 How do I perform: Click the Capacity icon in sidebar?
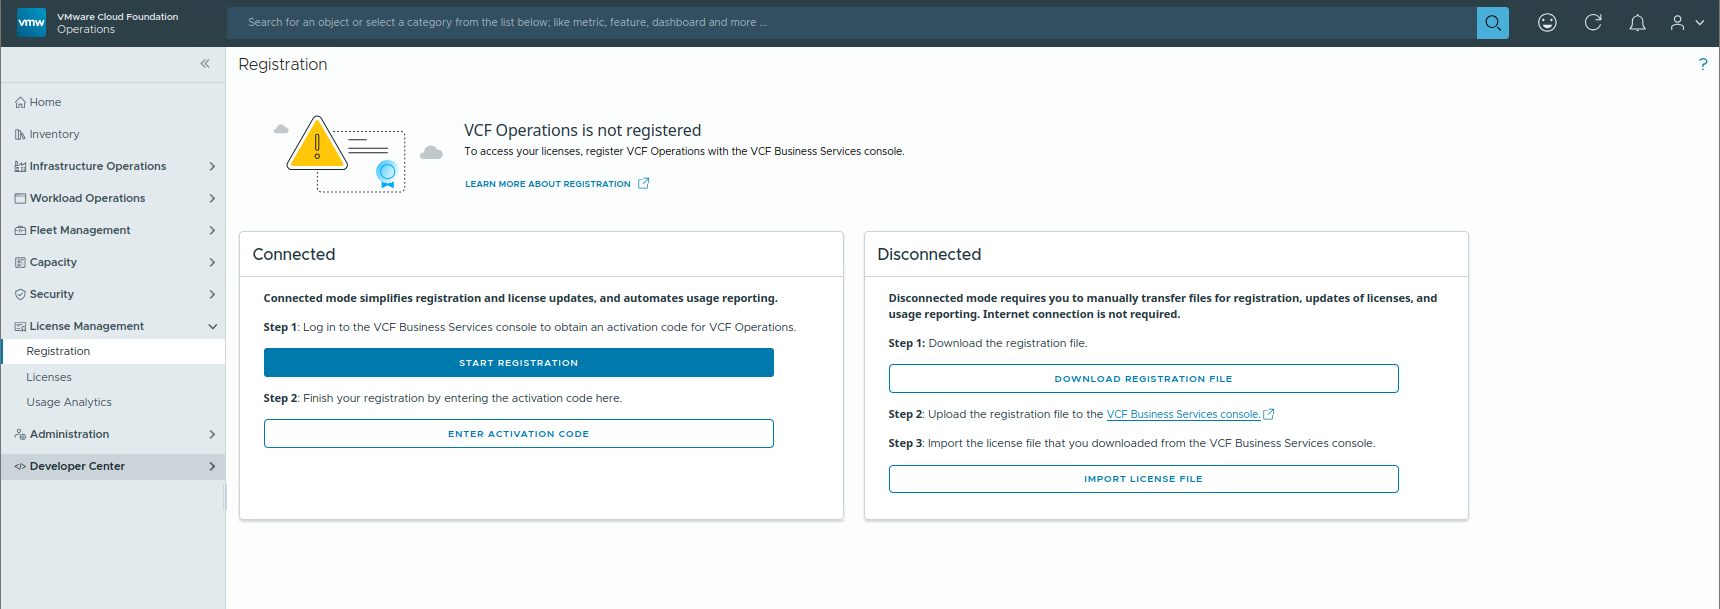[x=20, y=262]
